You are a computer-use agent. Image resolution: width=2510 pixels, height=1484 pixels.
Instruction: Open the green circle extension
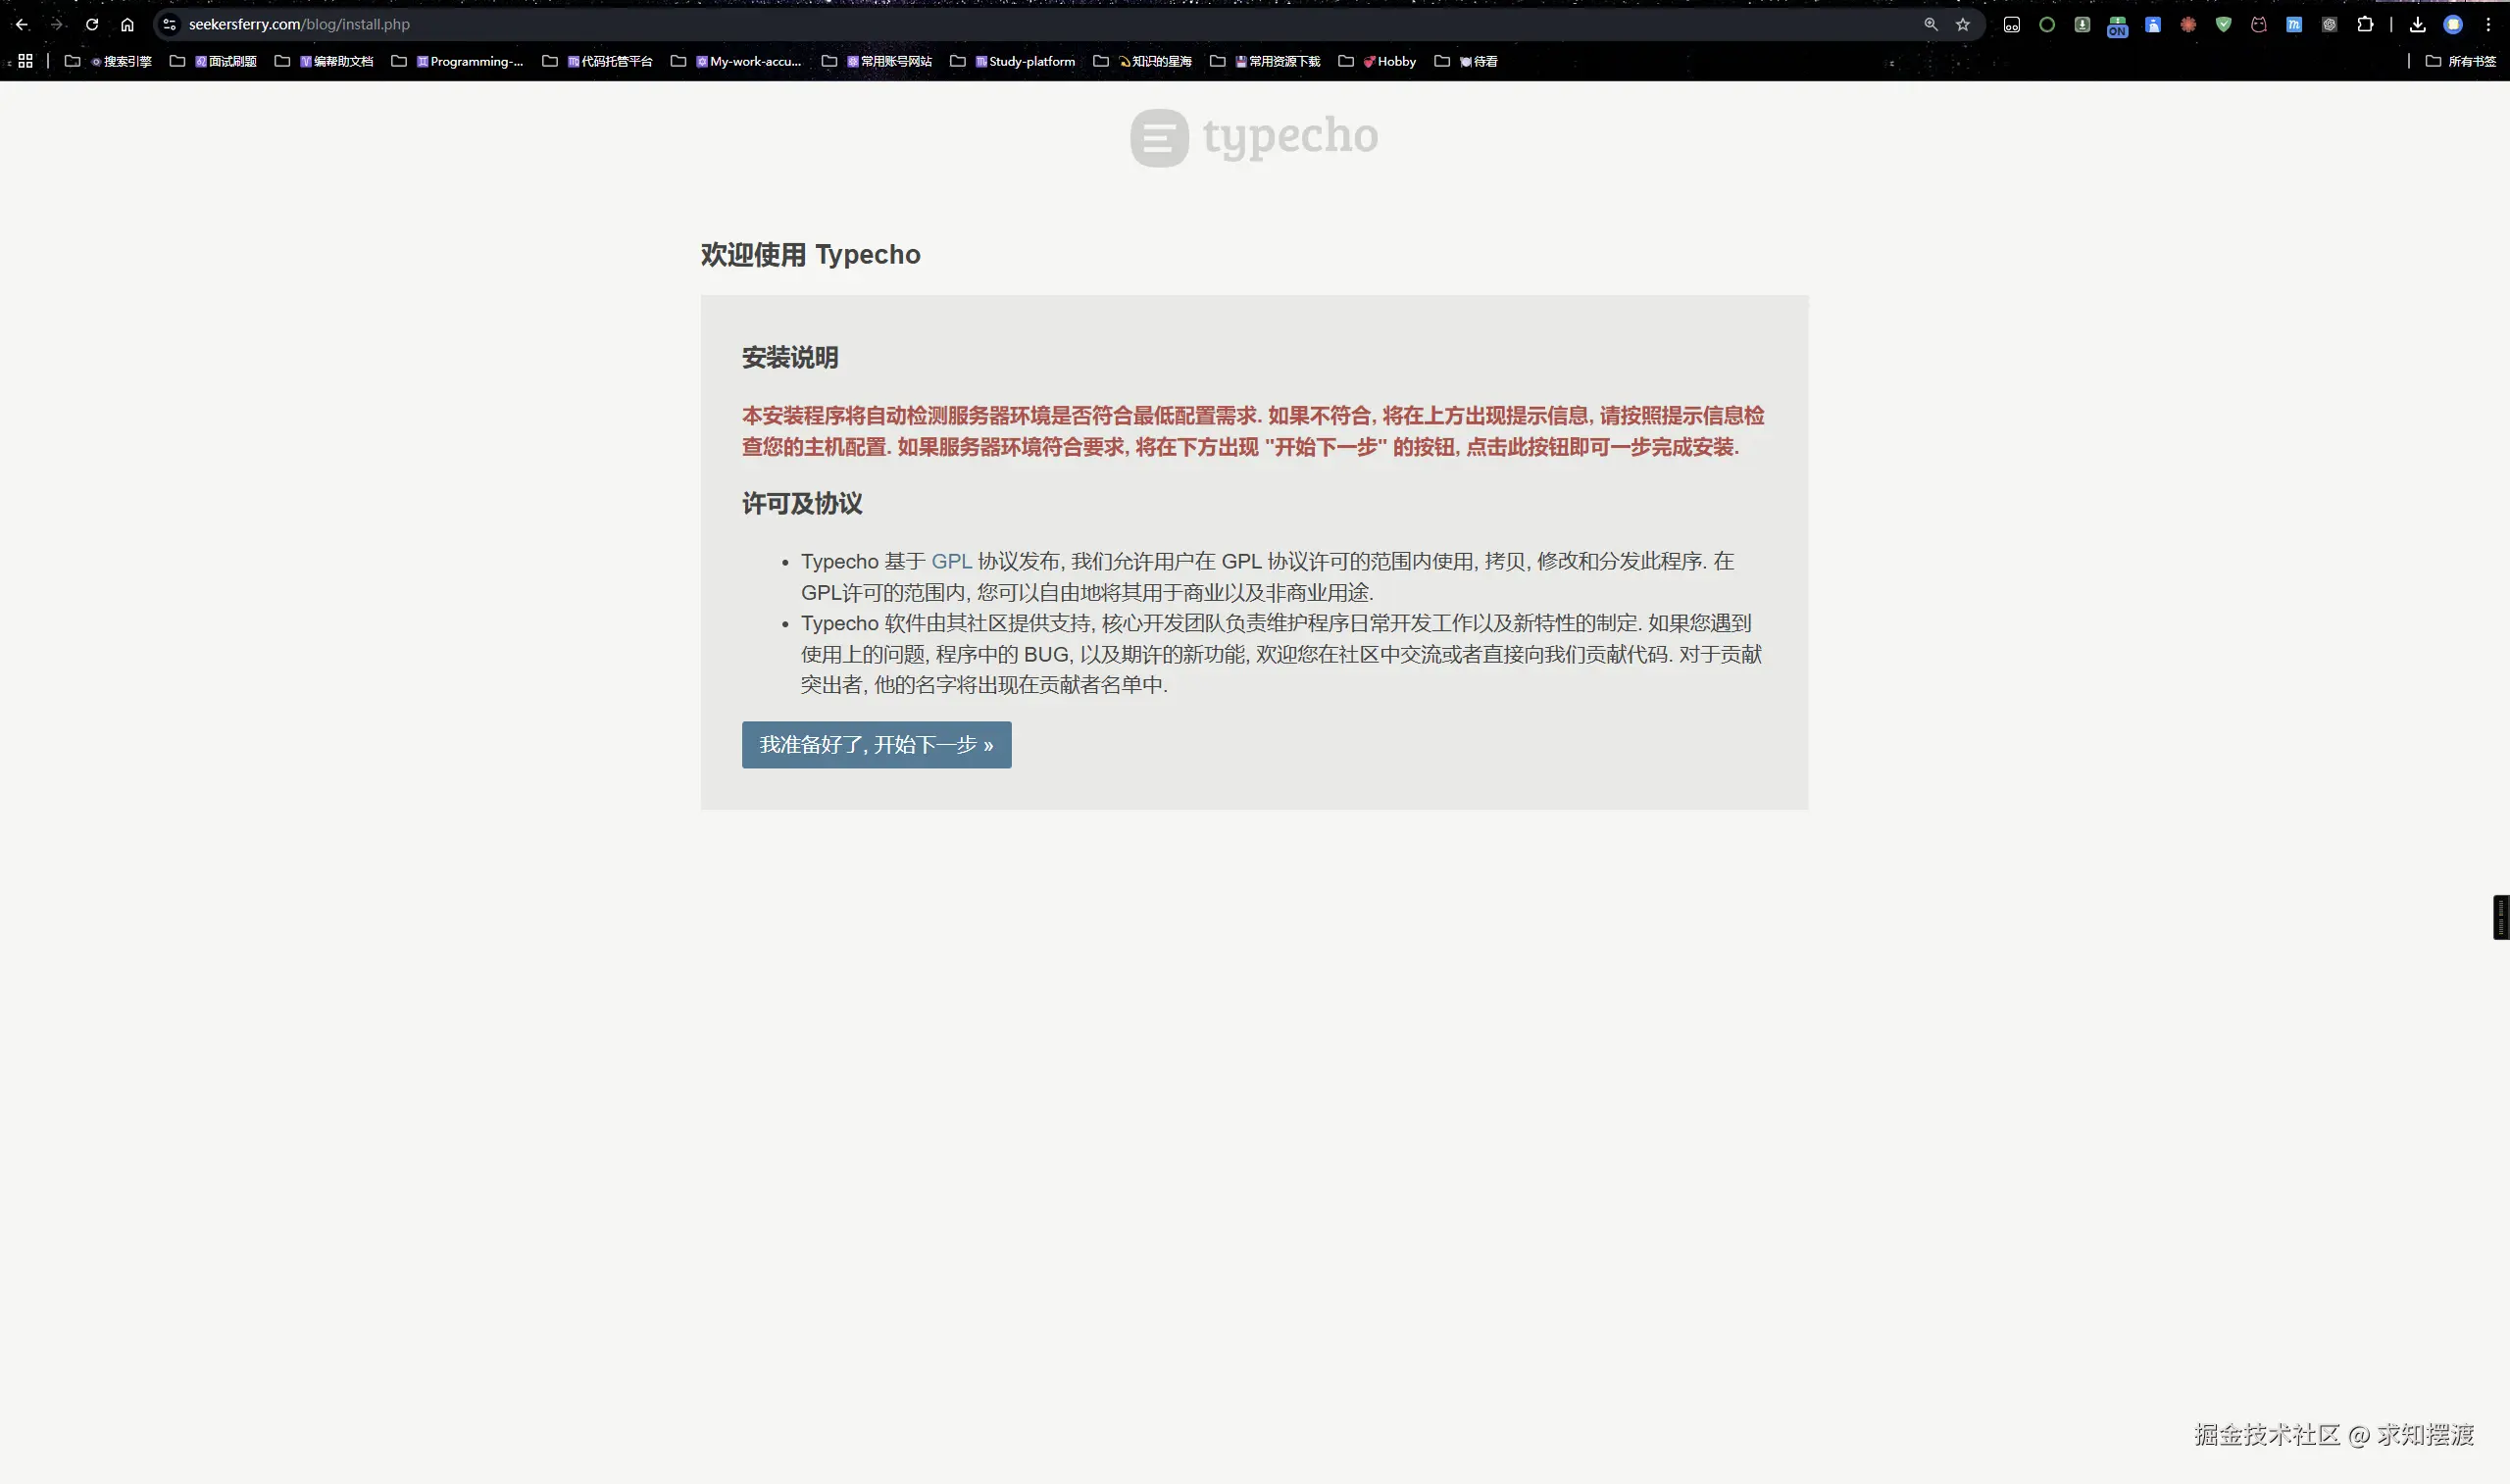(2047, 24)
